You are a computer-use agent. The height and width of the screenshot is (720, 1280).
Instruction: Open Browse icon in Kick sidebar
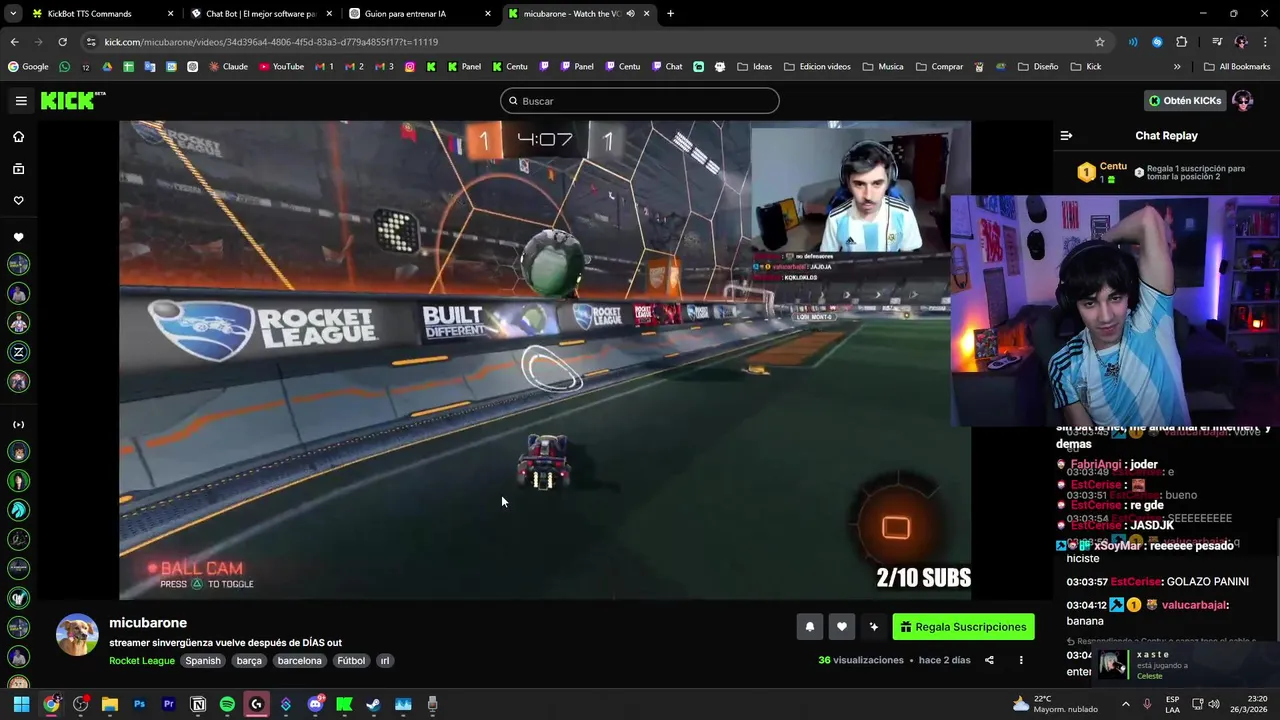coord(18,169)
